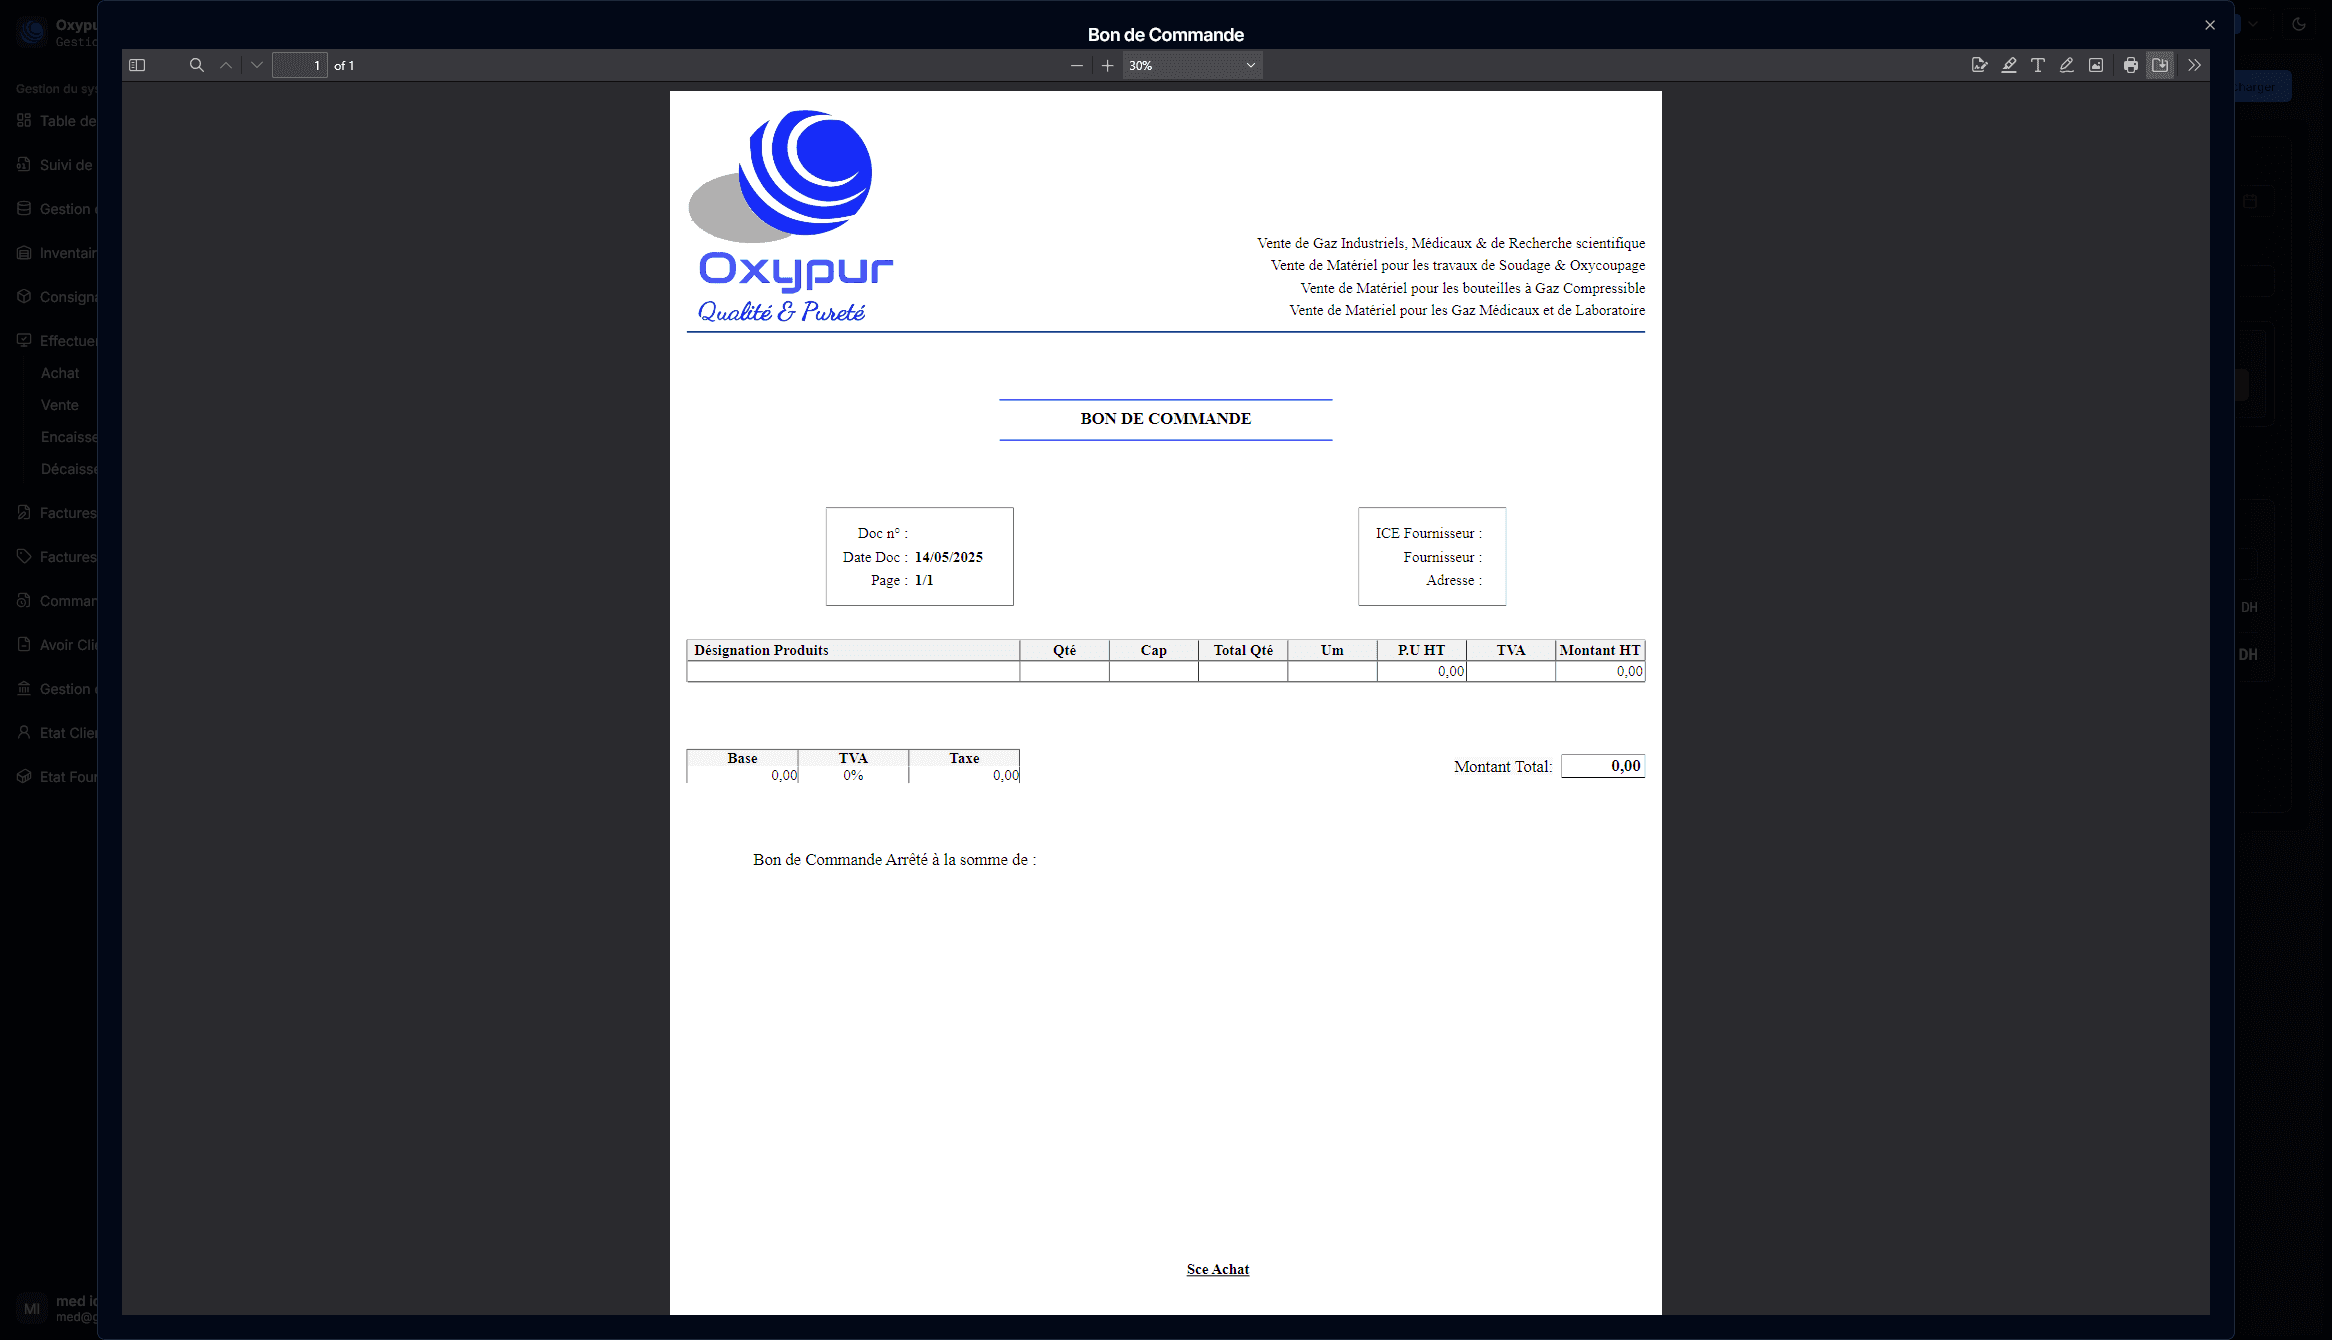Open Vente in the background sidebar
Image resolution: width=2332 pixels, height=1340 pixels.
click(x=59, y=405)
